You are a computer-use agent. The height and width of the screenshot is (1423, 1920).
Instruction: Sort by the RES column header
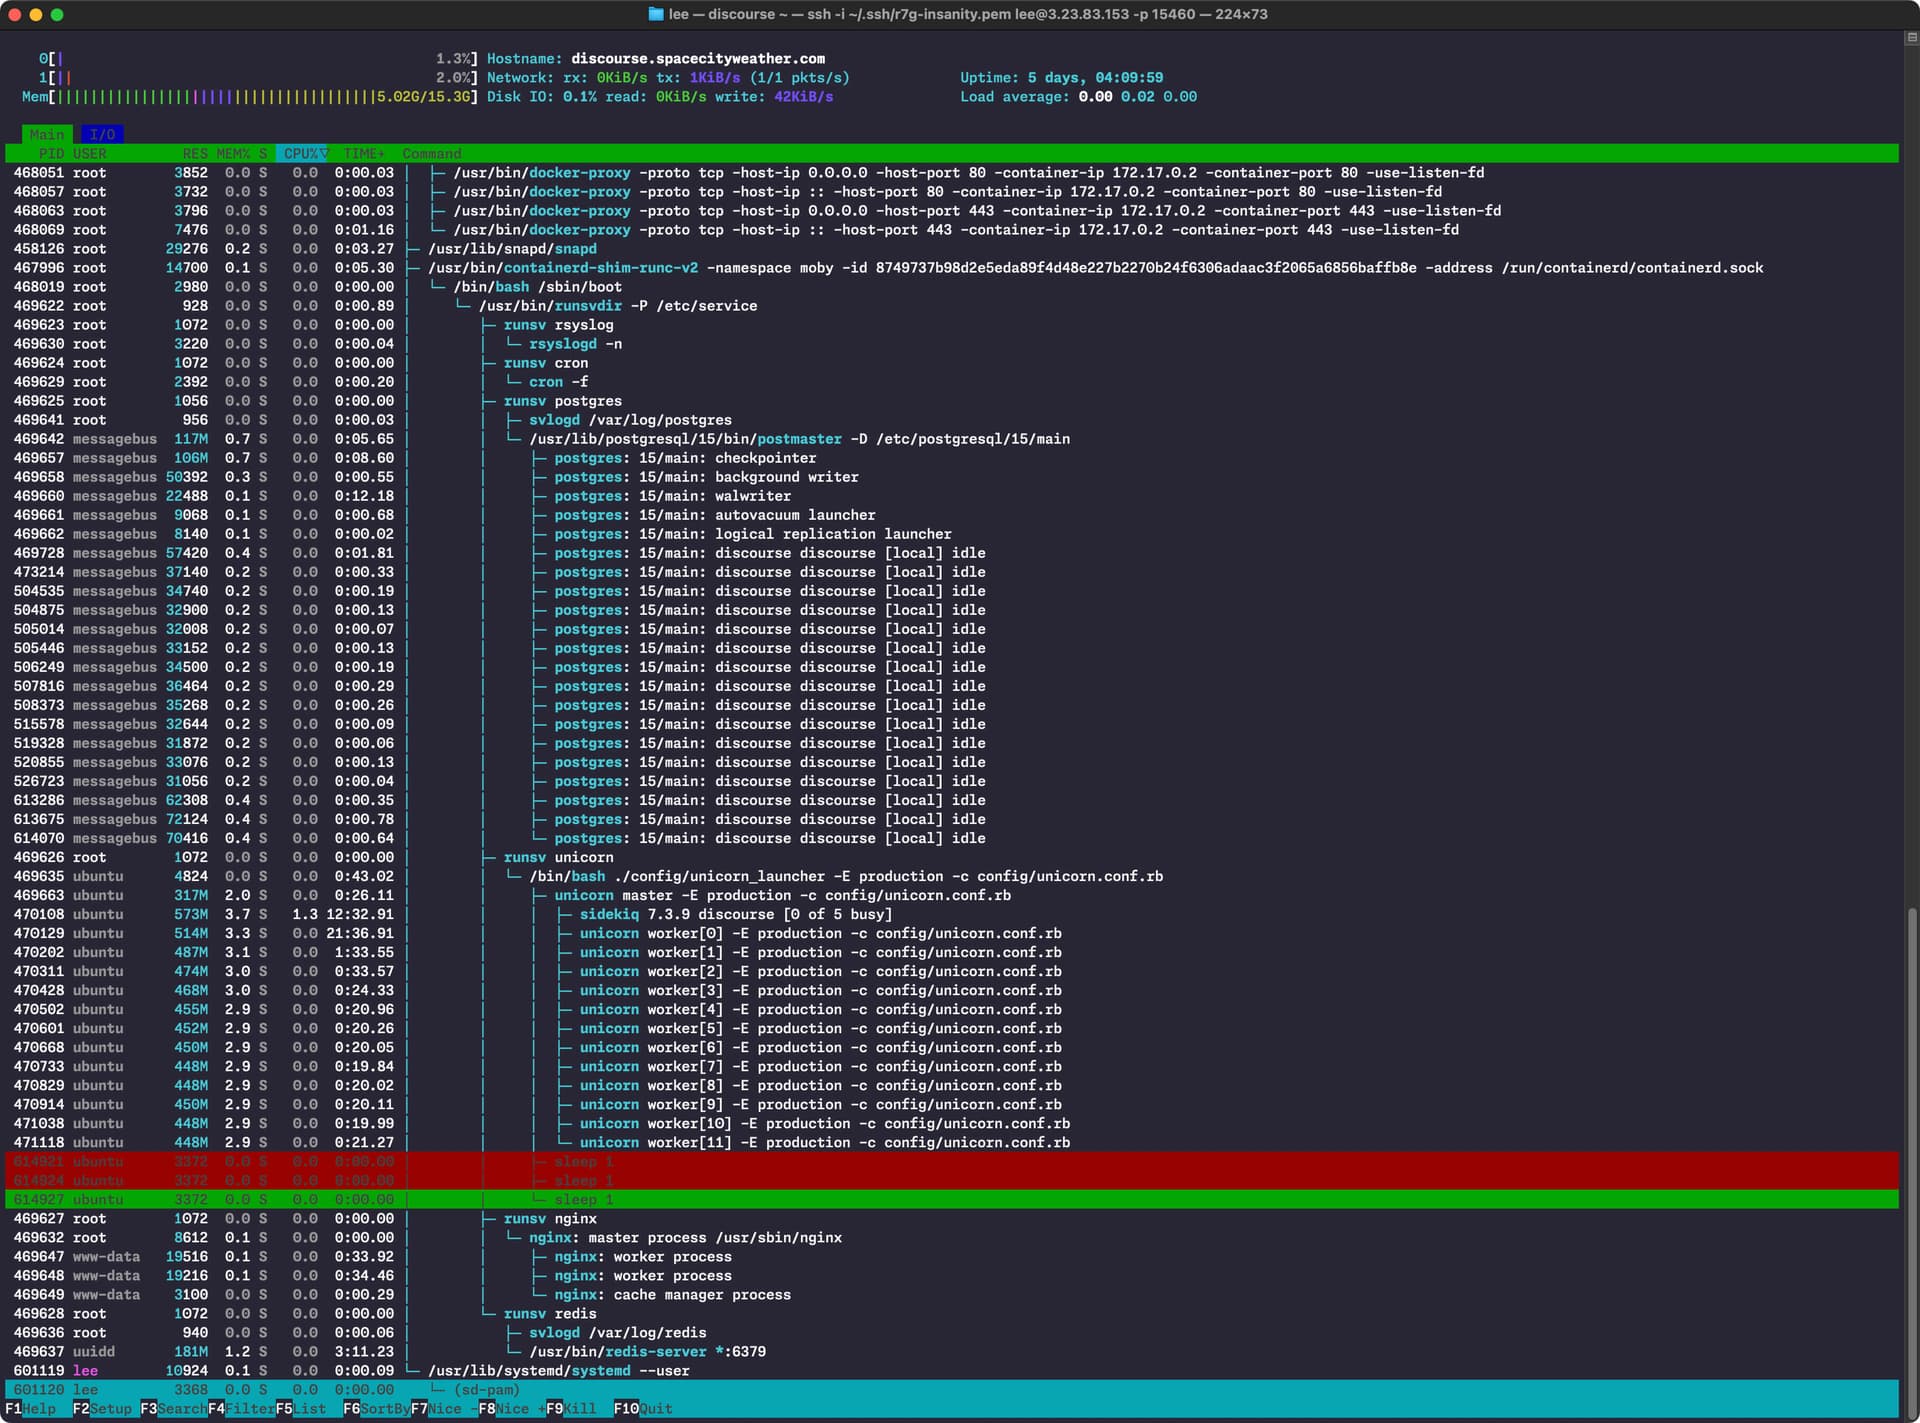pos(195,153)
